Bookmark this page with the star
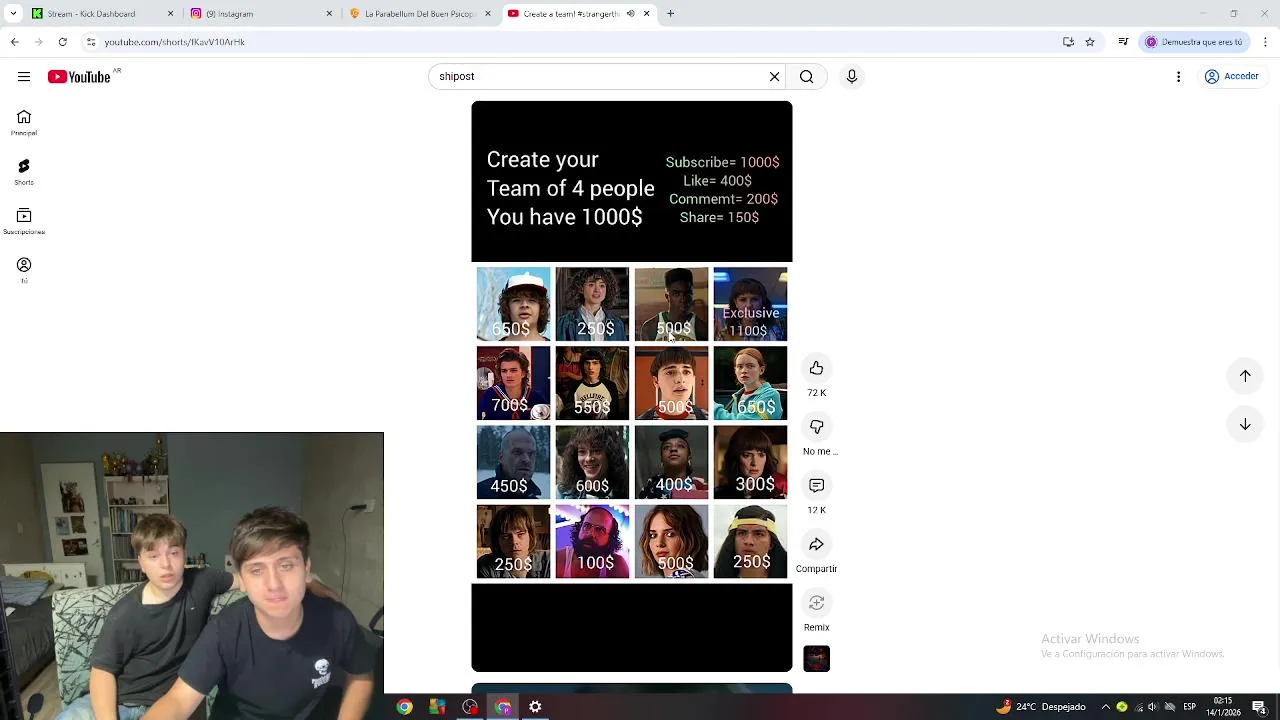Viewport: 1280px width, 720px height. [1090, 42]
